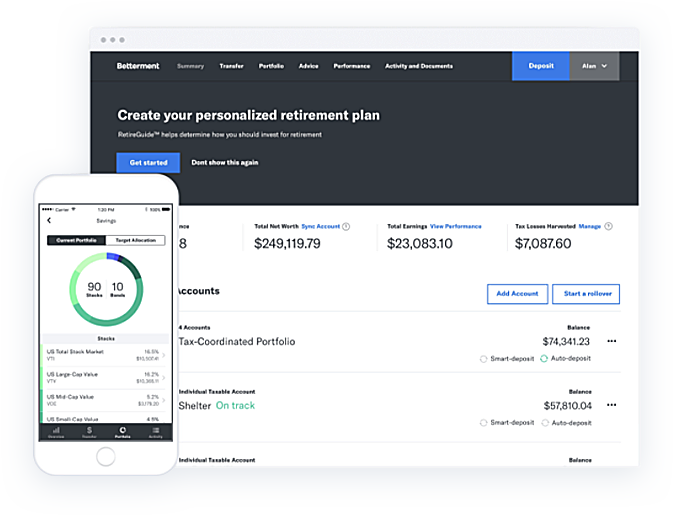
Task: Click the blue Deposit button
Action: (541, 66)
